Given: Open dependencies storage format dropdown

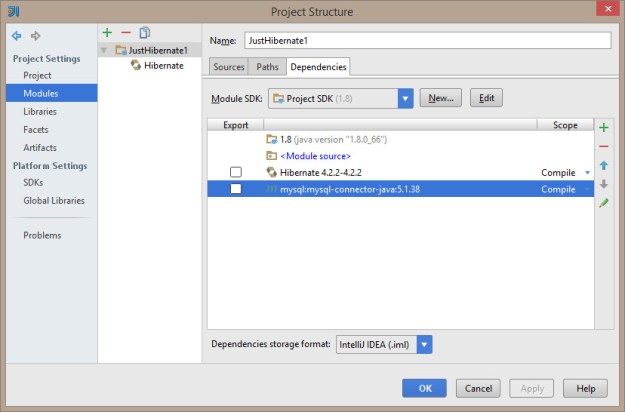Looking at the screenshot, I should pyautogui.click(x=425, y=344).
